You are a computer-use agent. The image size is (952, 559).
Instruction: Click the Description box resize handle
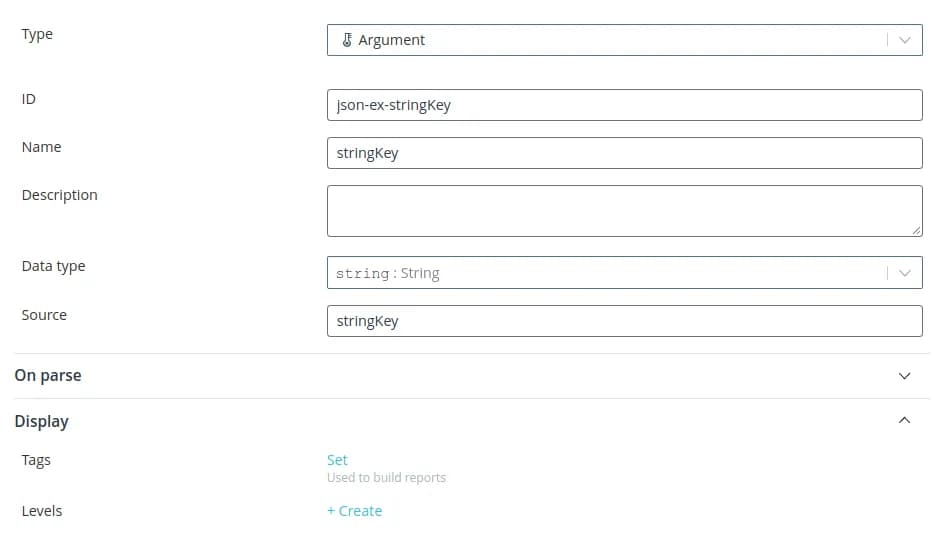point(916,230)
